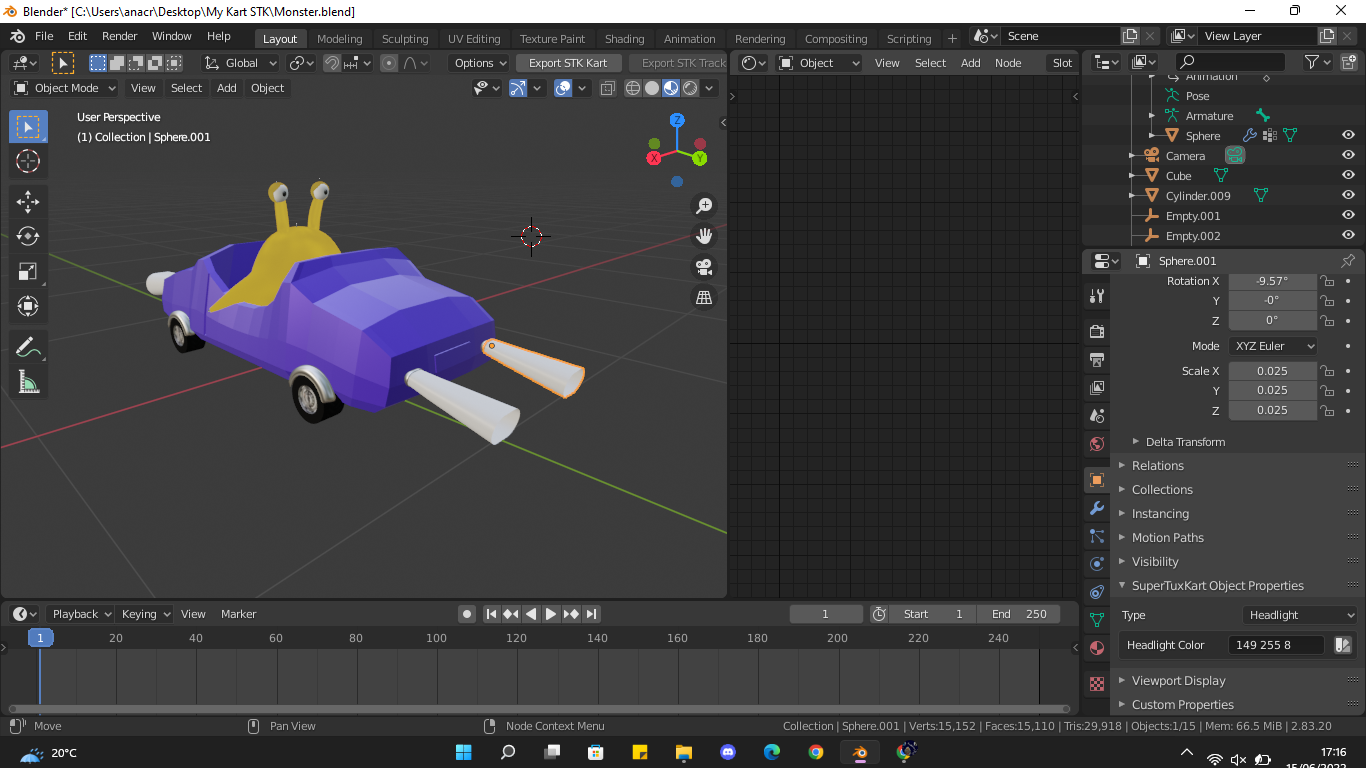The width and height of the screenshot is (1366, 768).
Task: Activate the Measure tool
Action: pyautogui.click(x=28, y=382)
